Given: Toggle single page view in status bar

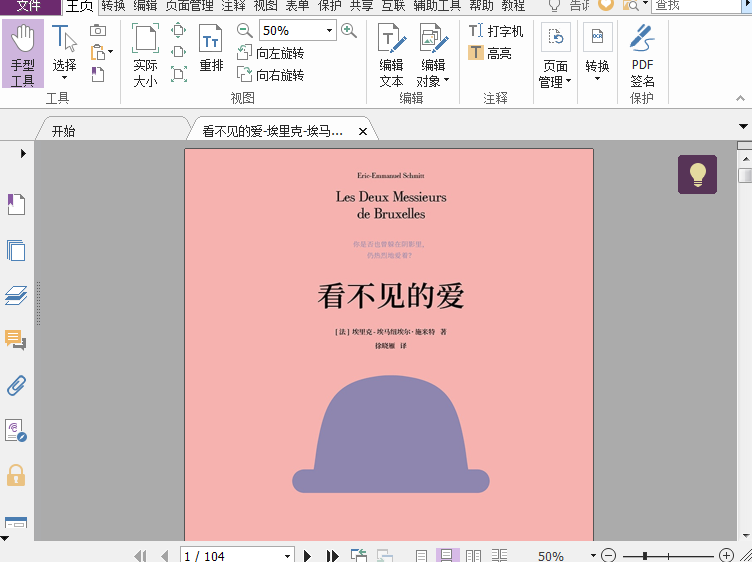Looking at the screenshot, I should click(422, 556).
